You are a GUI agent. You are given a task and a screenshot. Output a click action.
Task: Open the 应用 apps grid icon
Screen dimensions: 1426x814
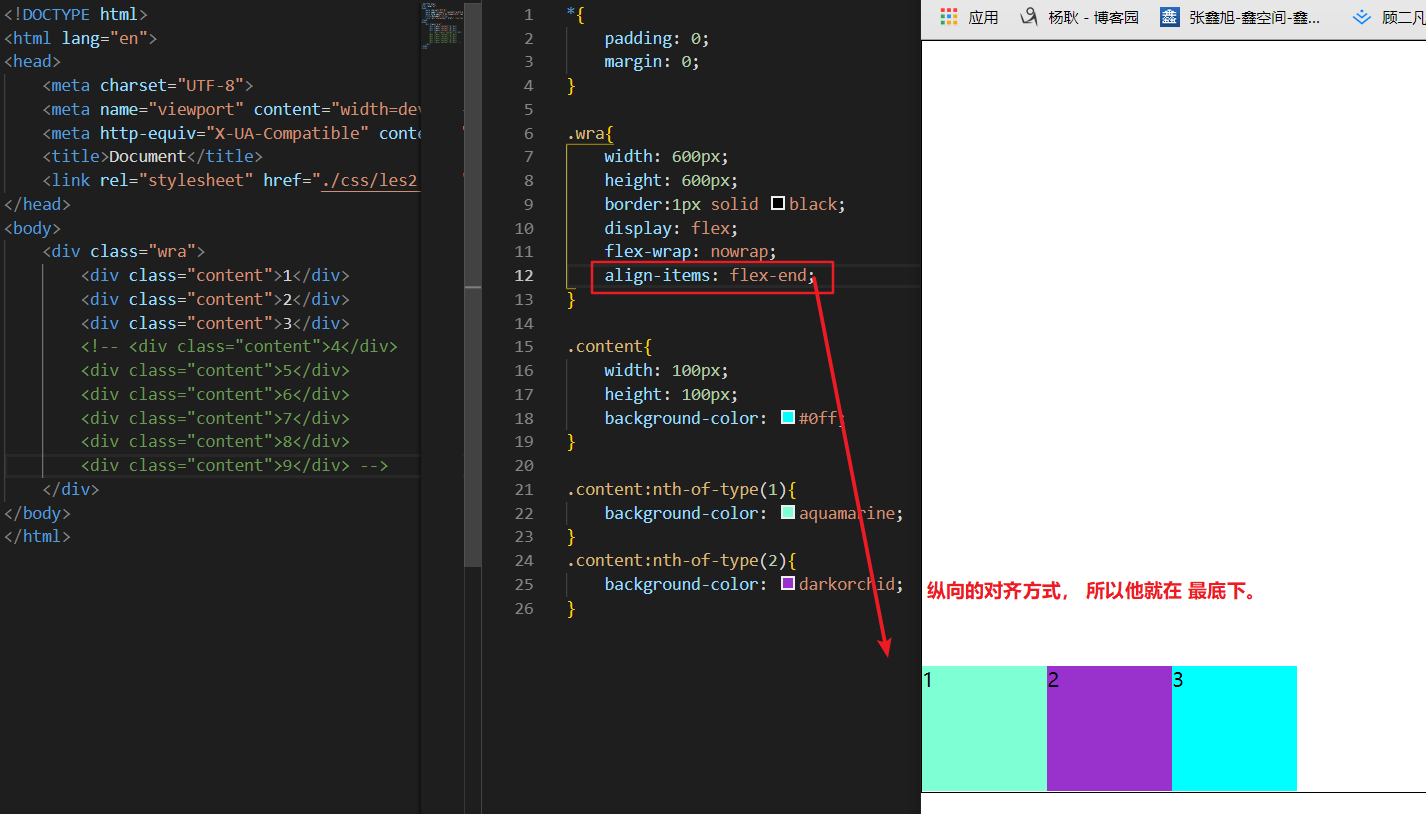pos(949,17)
